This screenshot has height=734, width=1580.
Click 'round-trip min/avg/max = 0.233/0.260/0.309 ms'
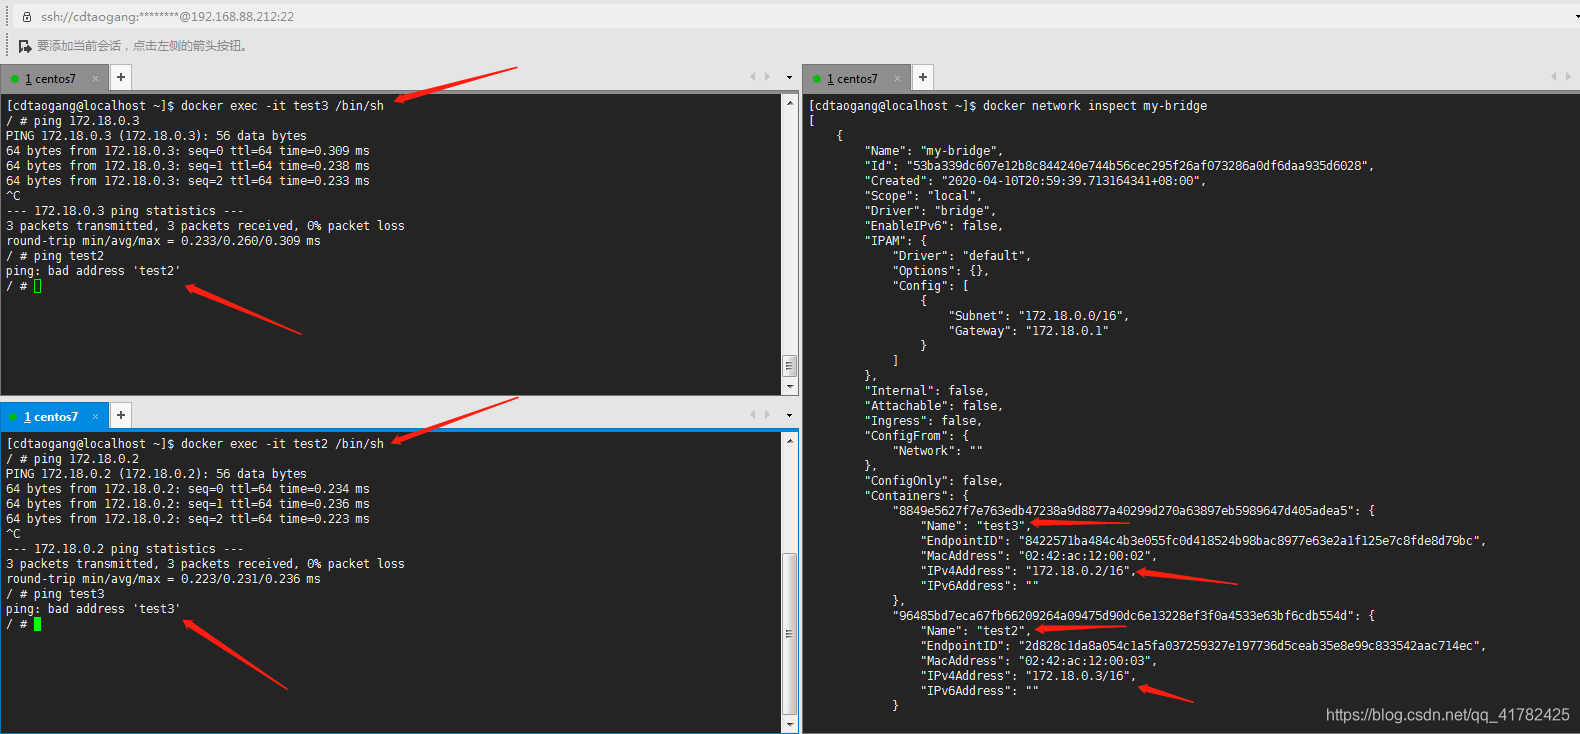[x=163, y=241]
